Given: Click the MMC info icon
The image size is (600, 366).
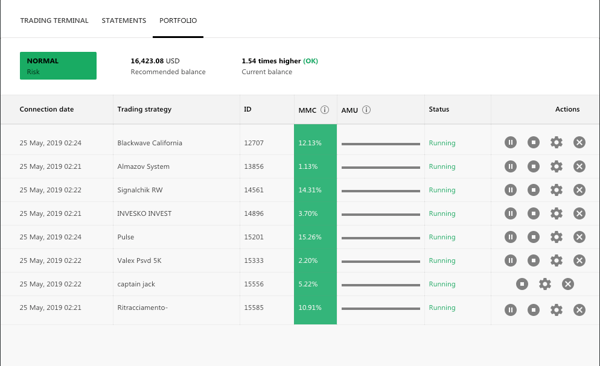Looking at the screenshot, I should click(324, 110).
